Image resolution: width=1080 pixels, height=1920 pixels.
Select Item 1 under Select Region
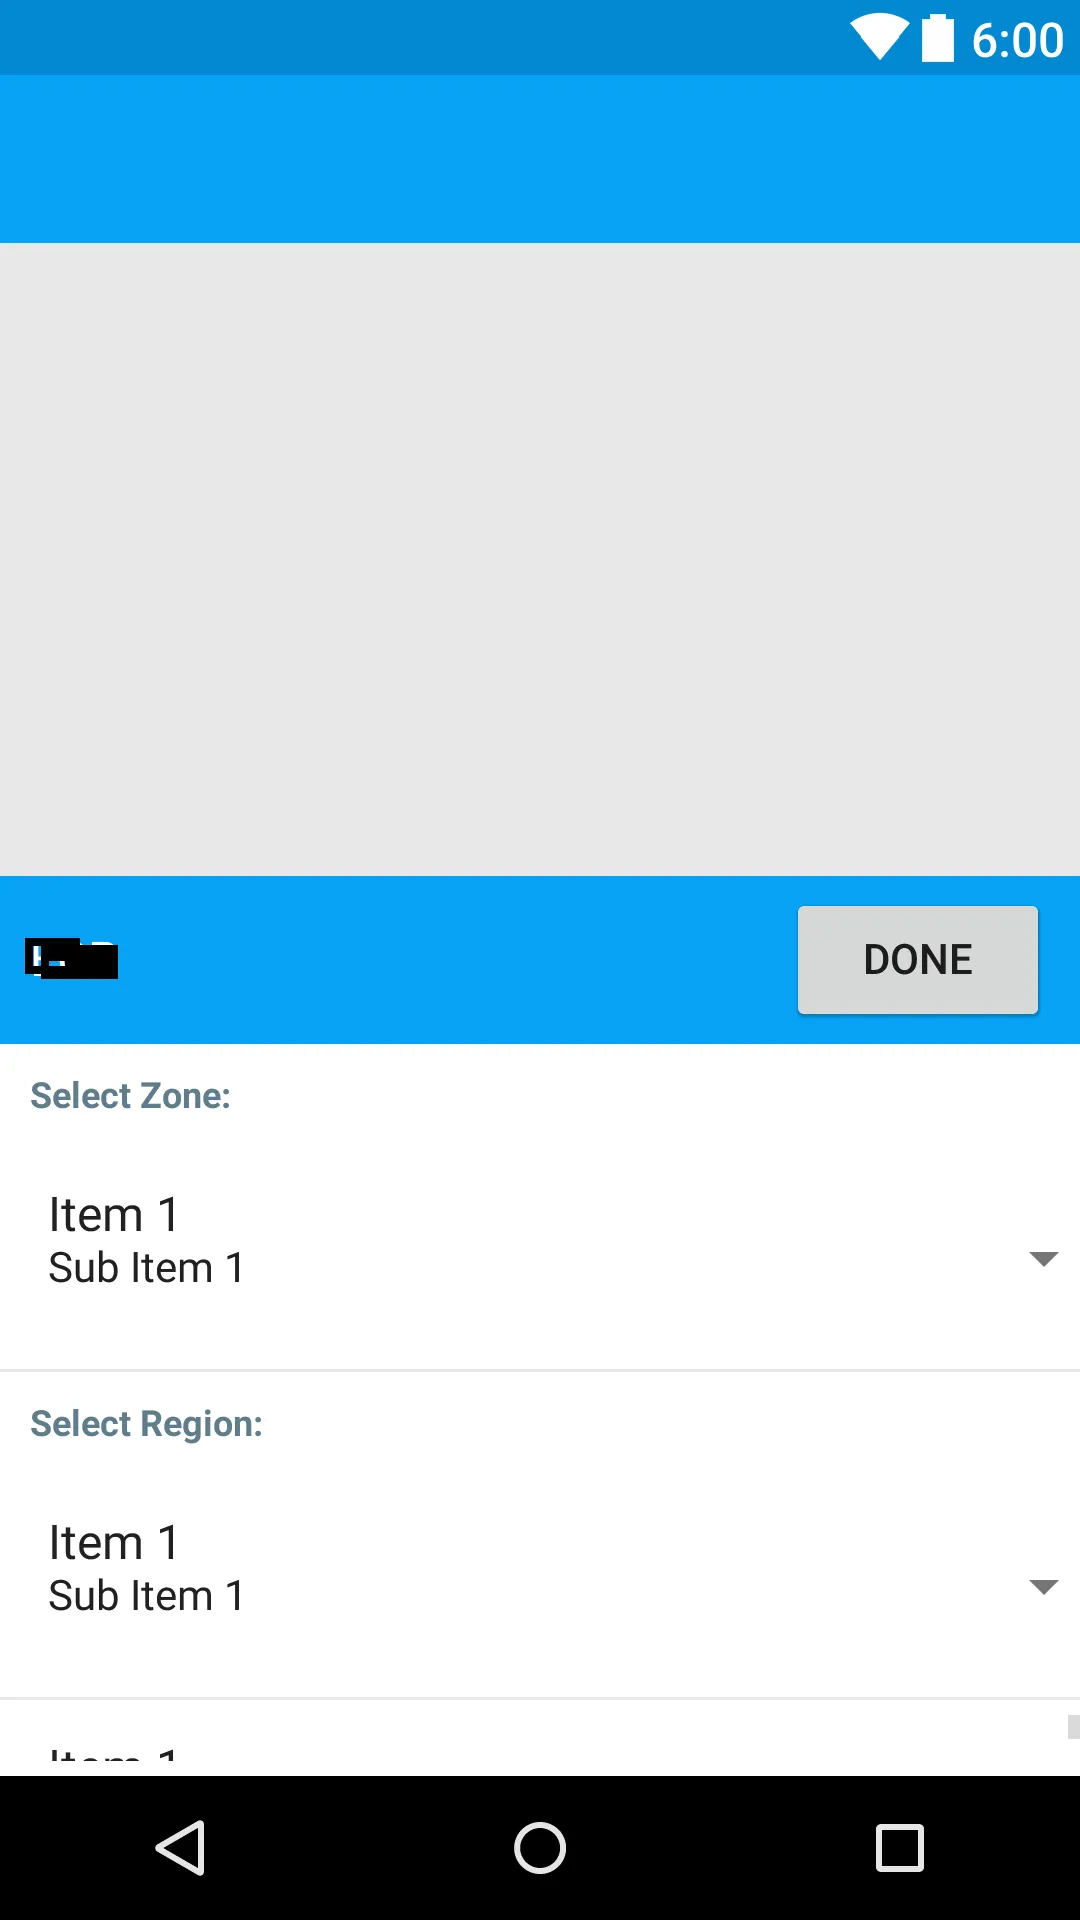coord(114,1543)
